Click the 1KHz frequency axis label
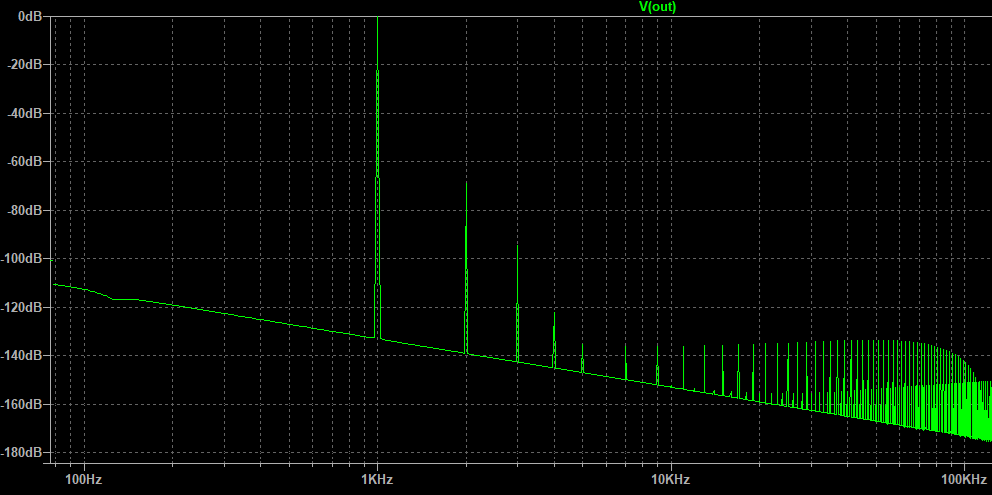The image size is (992, 495). [x=378, y=479]
